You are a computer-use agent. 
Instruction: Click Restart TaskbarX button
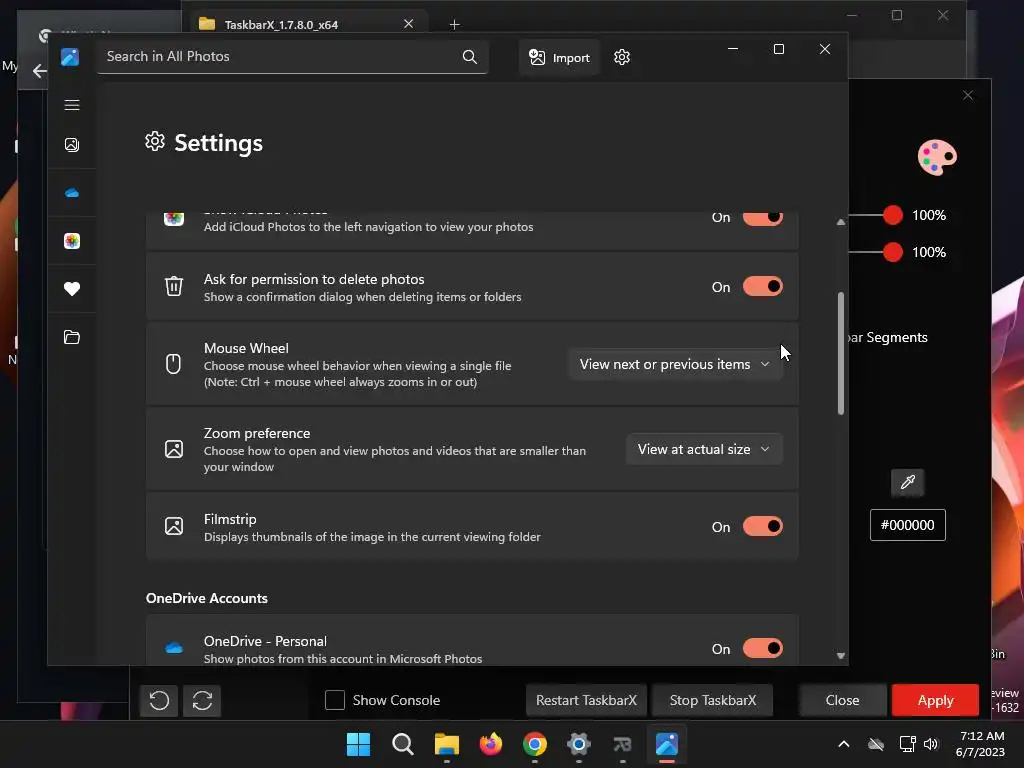coord(586,700)
